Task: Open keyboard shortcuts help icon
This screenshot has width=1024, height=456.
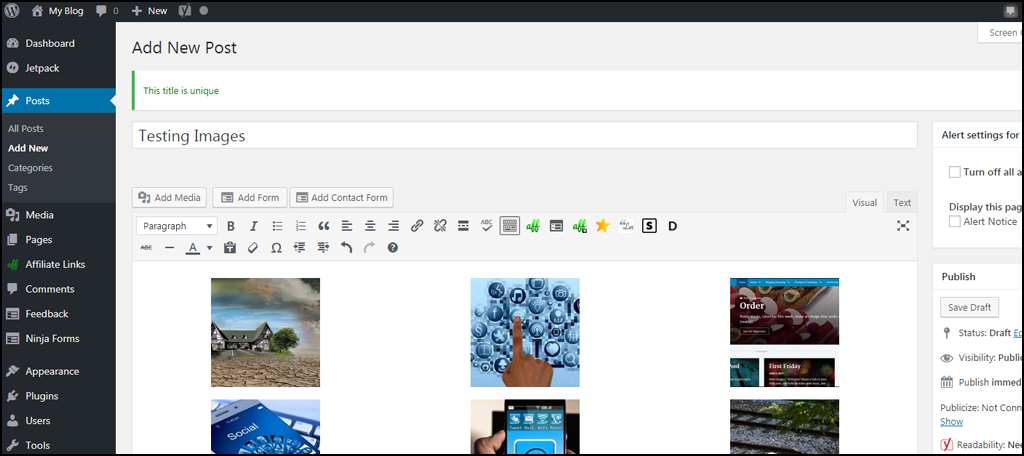Action: (x=392, y=248)
